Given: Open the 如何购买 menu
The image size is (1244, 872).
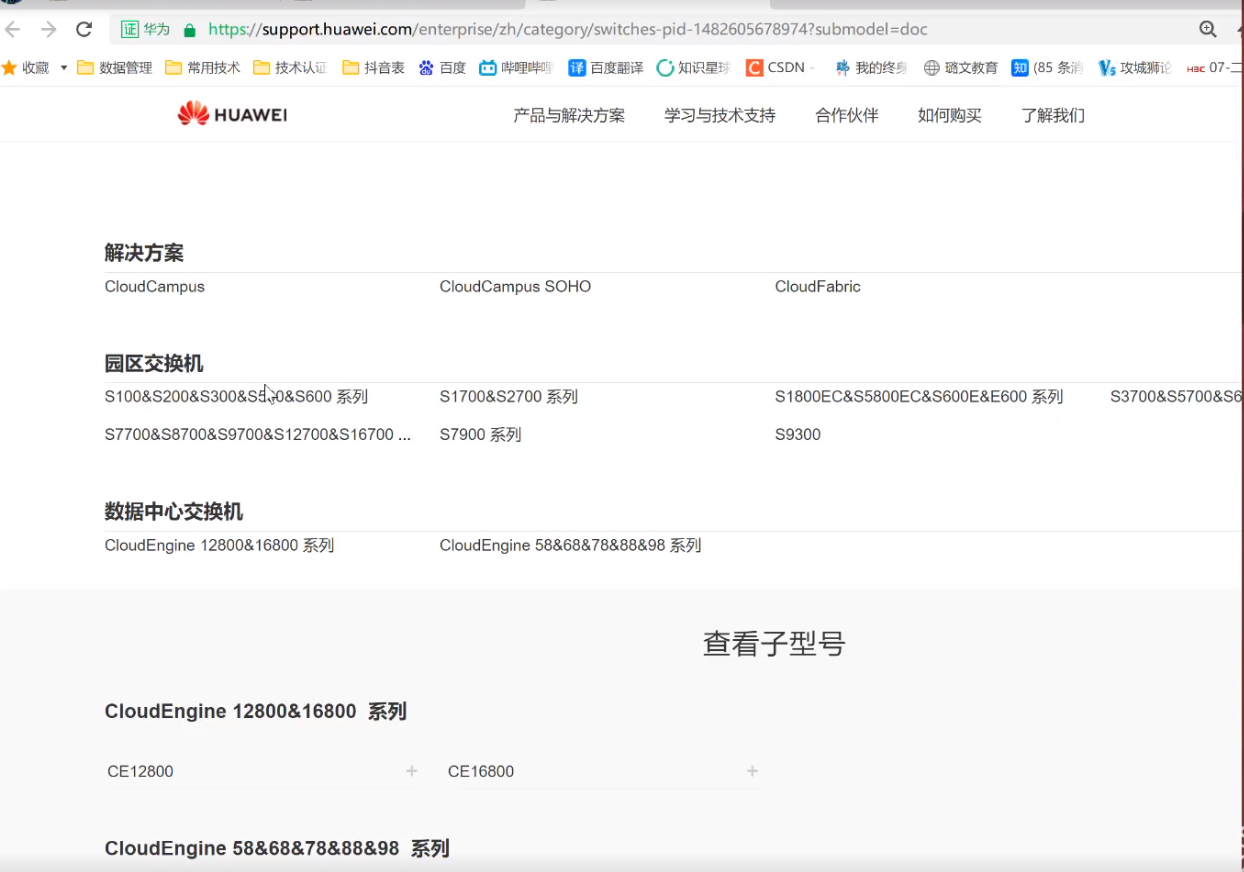Looking at the screenshot, I should (x=950, y=116).
